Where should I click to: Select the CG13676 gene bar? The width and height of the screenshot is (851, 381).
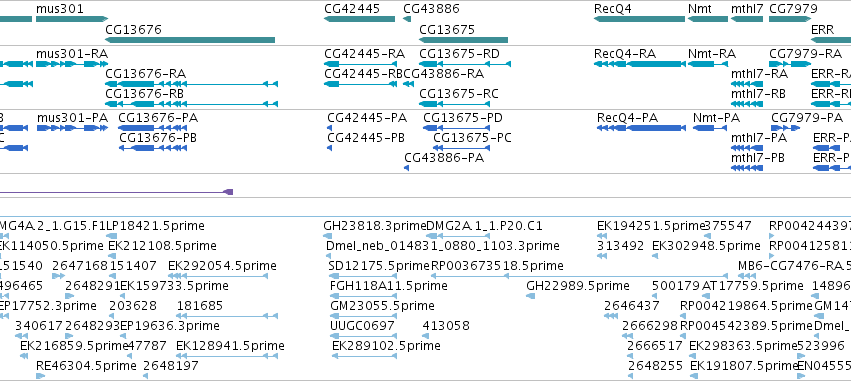(x=190, y=40)
